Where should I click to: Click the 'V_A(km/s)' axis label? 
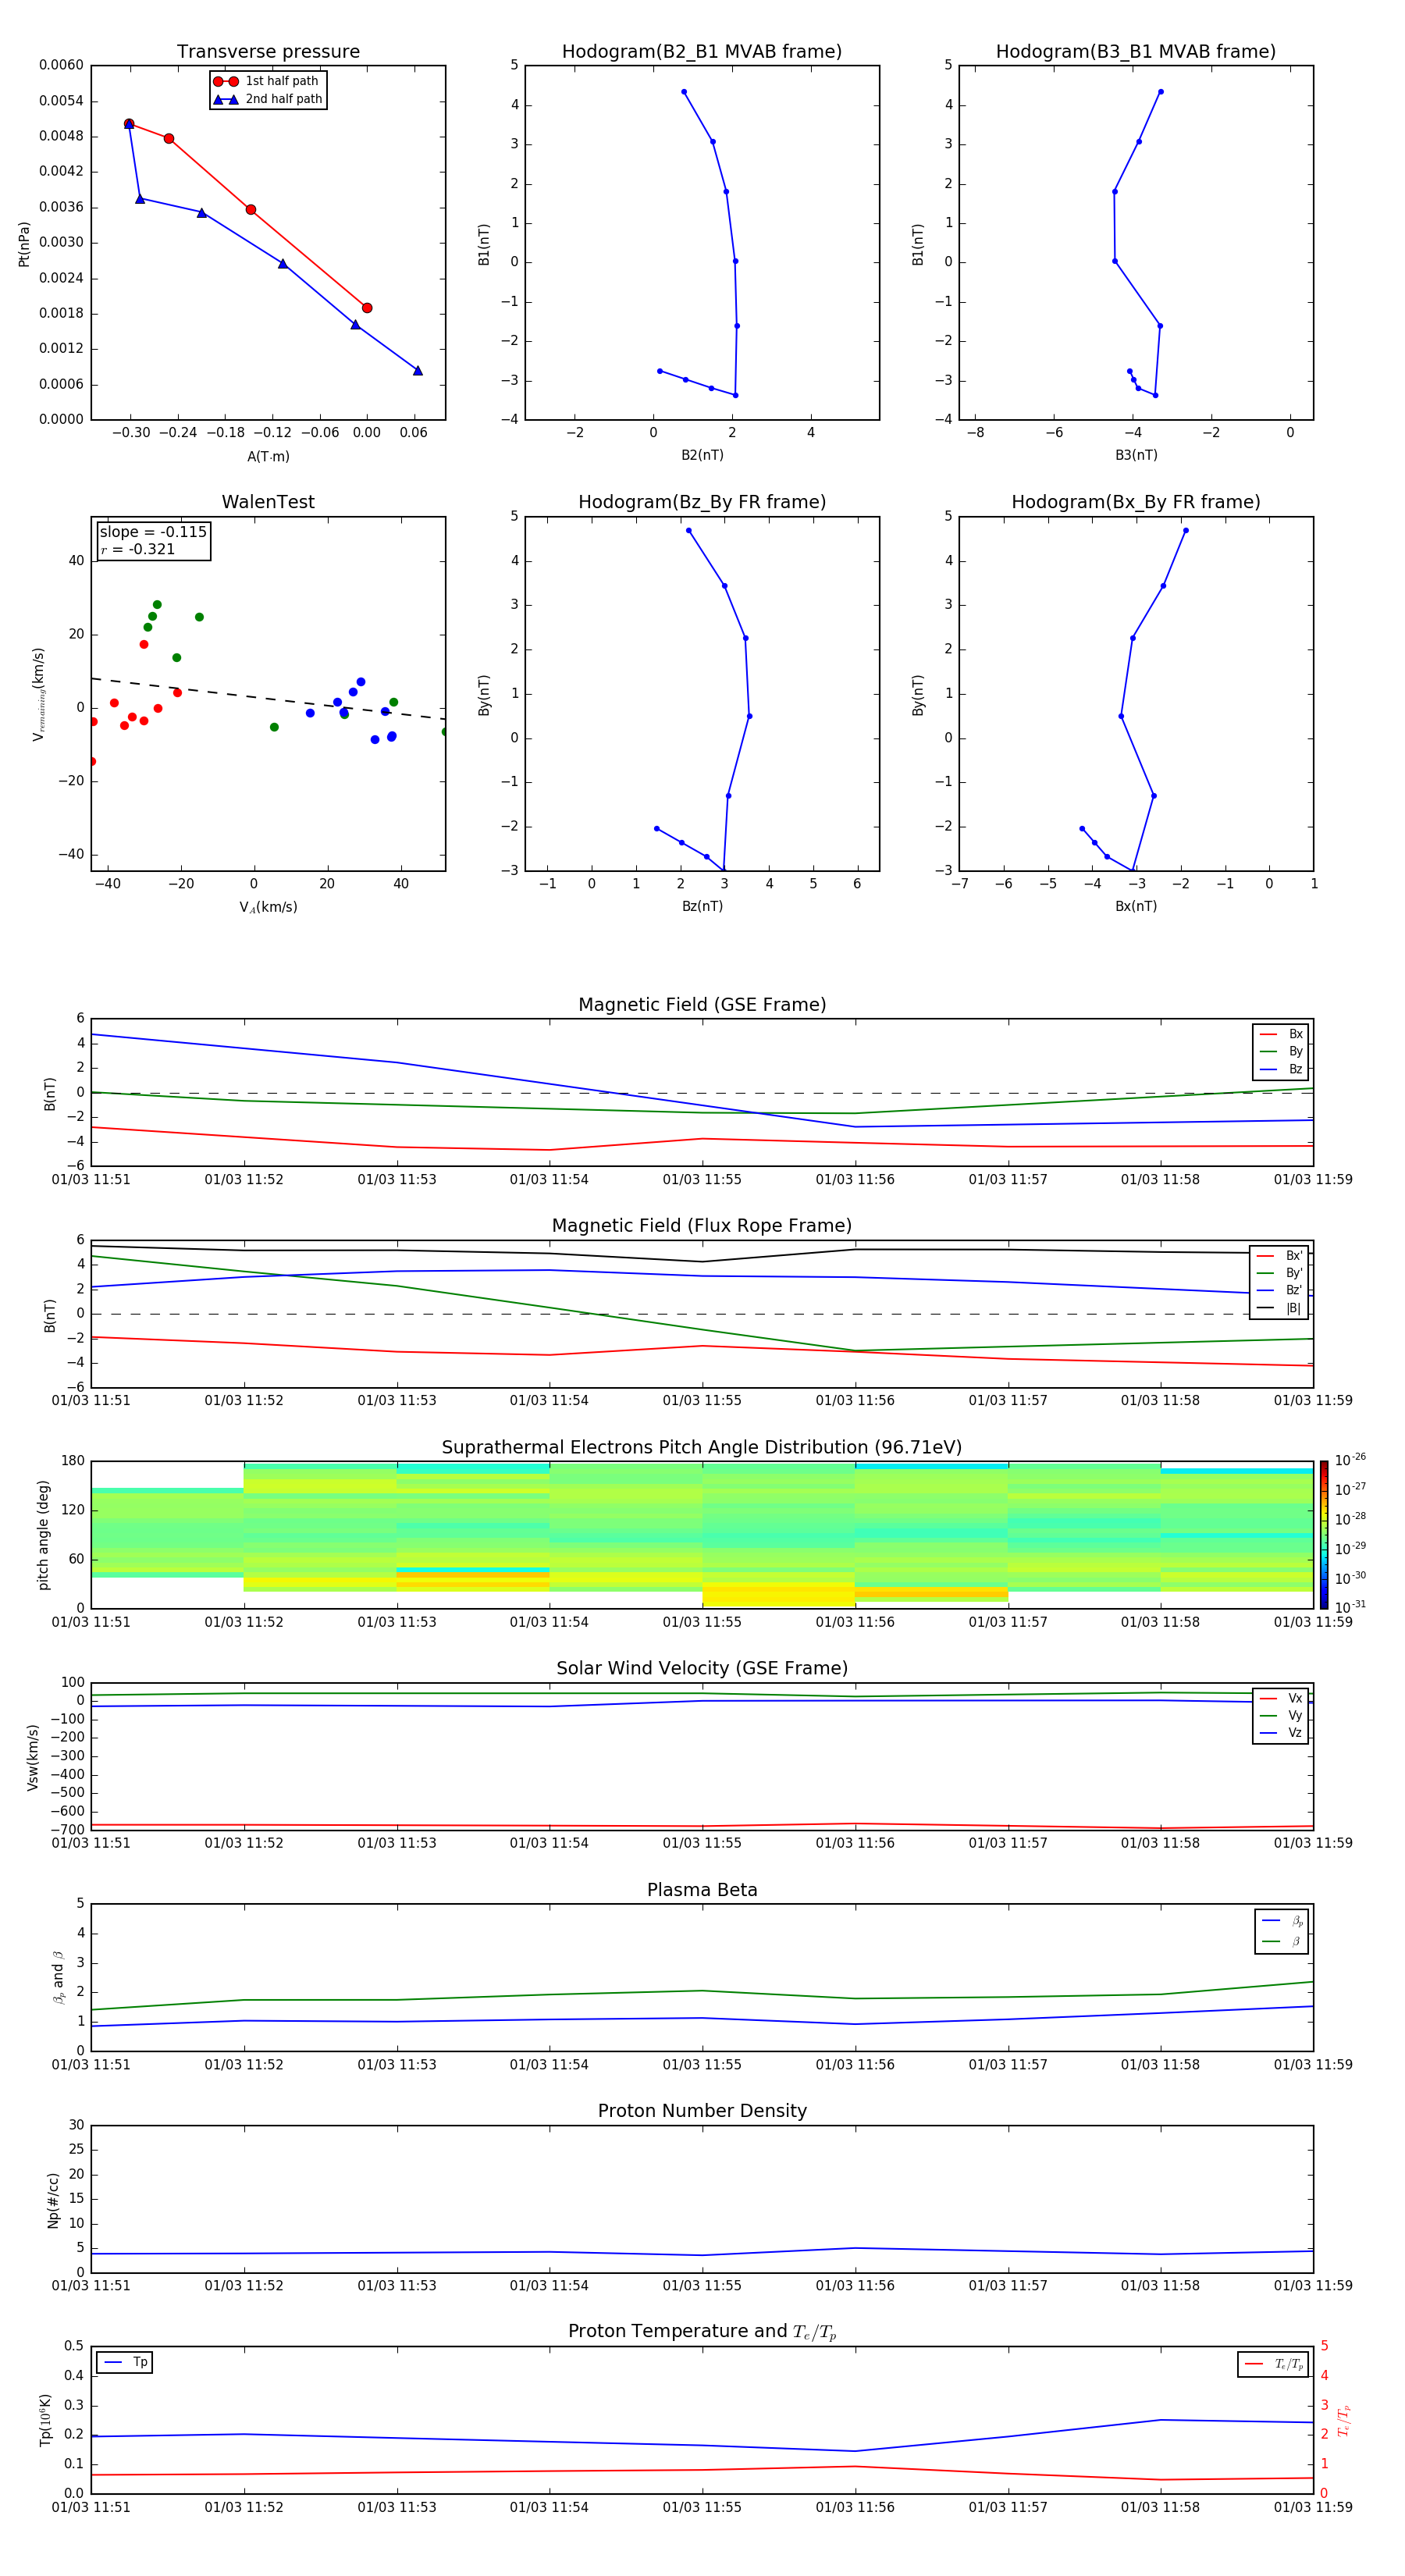click(268, 907)
